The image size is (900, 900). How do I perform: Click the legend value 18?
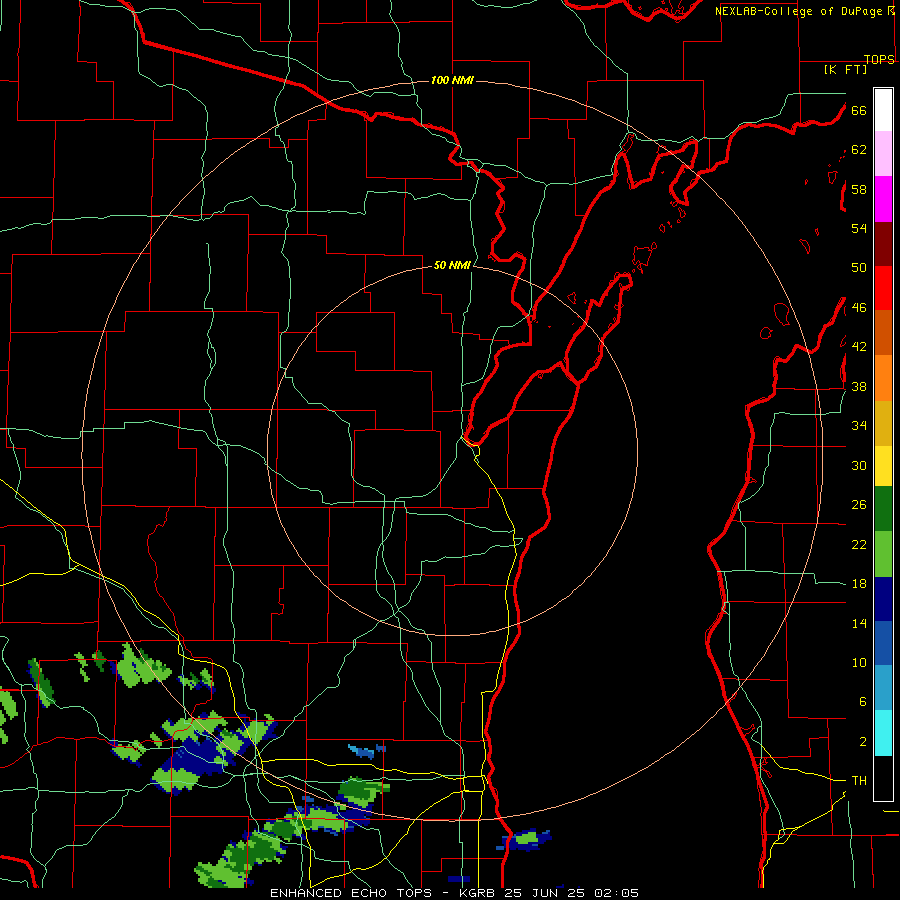click(859, 584)
